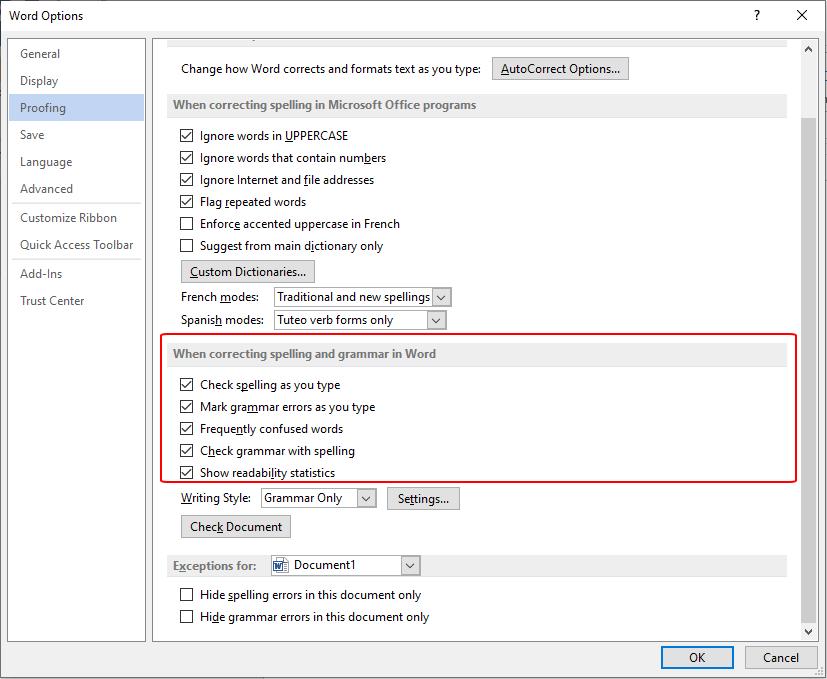Open the Writing Style dropdown
The height and width of the screenshot is (679, 827).
coord(366,498)
